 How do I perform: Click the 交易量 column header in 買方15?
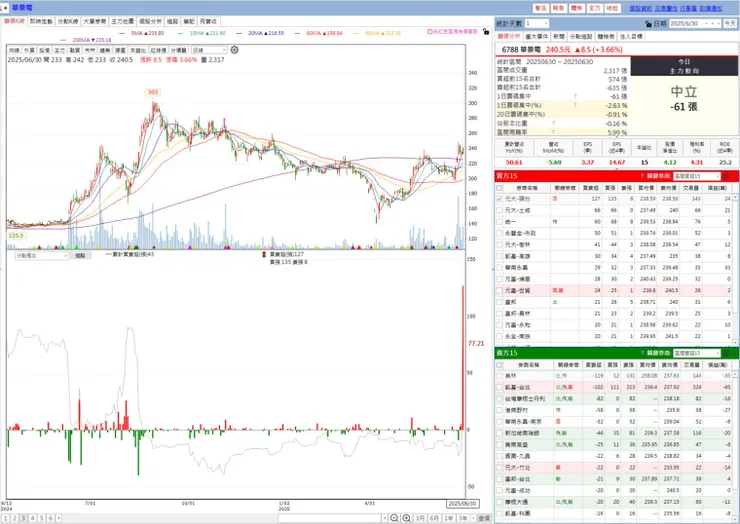click(x=690, y=188)
